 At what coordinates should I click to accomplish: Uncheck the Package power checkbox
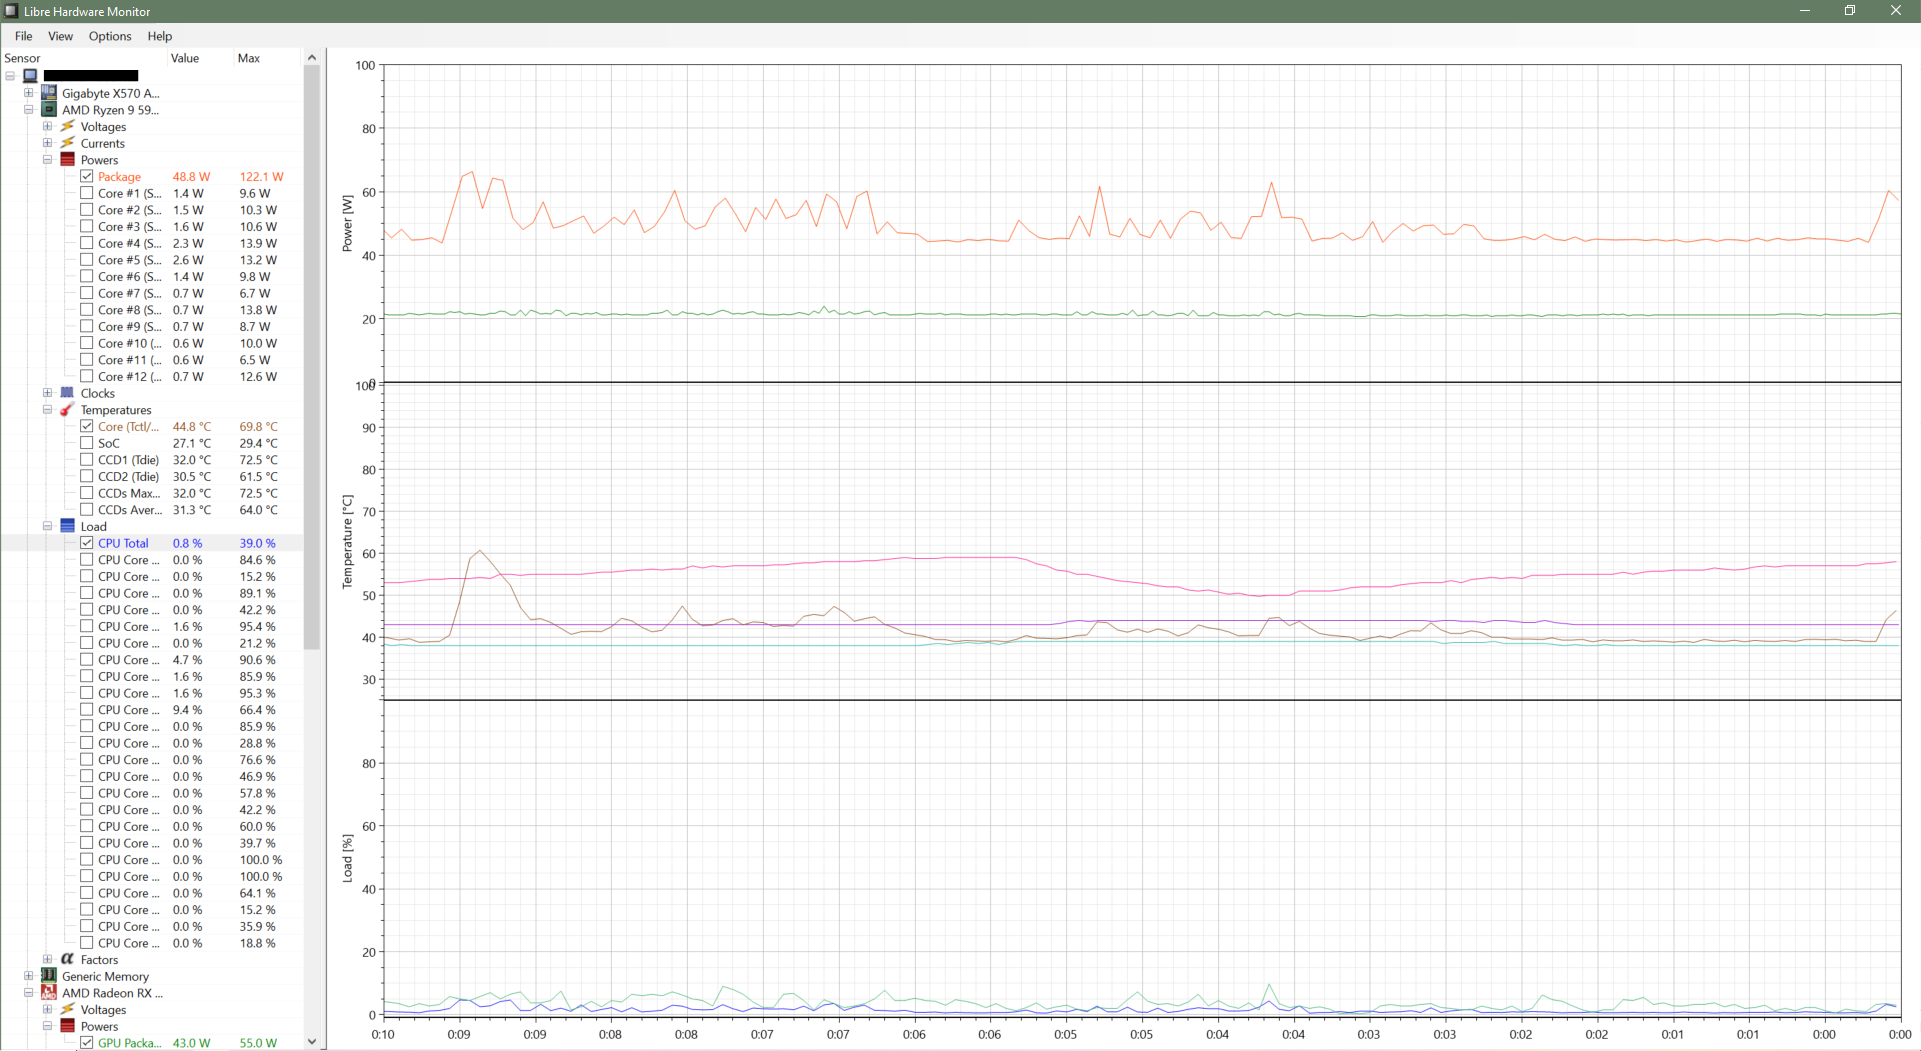click(87, 176)
